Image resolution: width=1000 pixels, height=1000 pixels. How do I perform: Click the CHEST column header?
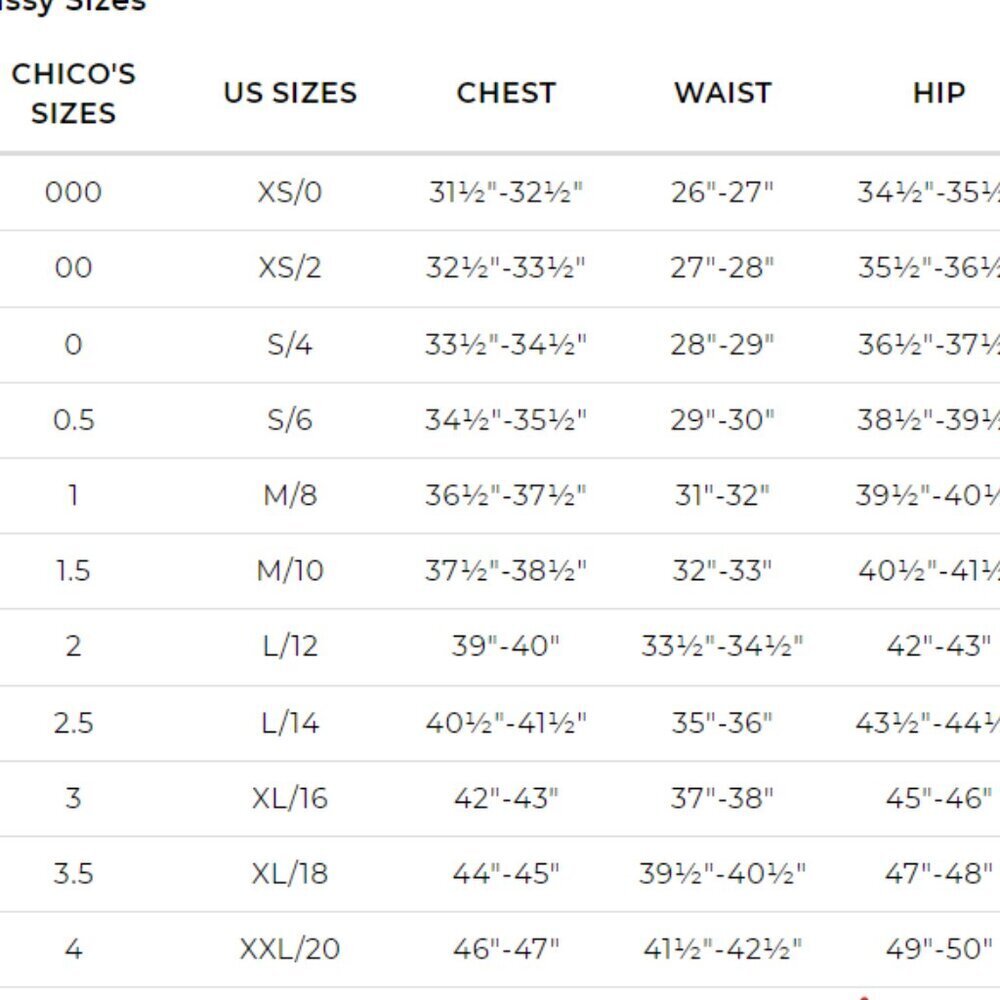506,93
